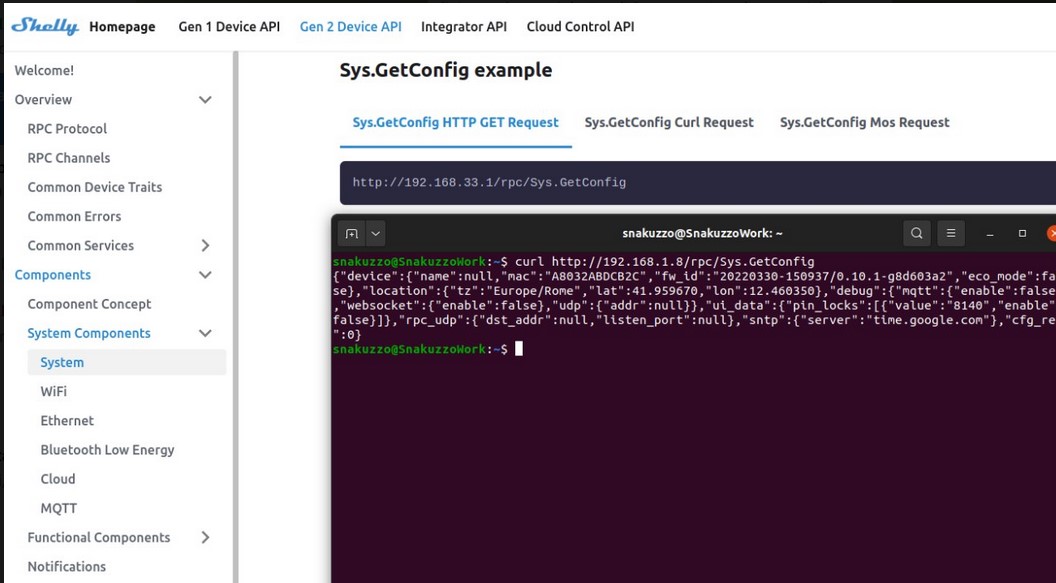Open the terminal hamburger menu
Screen dimensions: 1056x583
pyautogui.click(x=951, y=233)
